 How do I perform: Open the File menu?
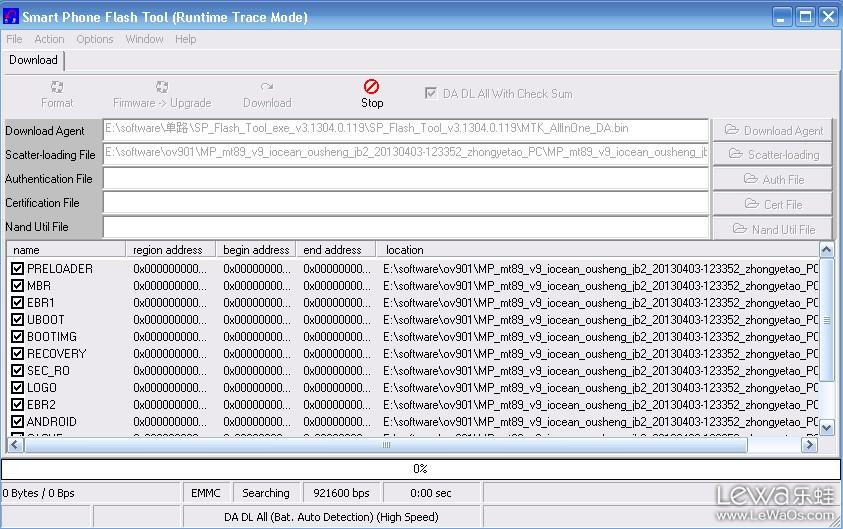pyautogui.click(x=14, y=39)
